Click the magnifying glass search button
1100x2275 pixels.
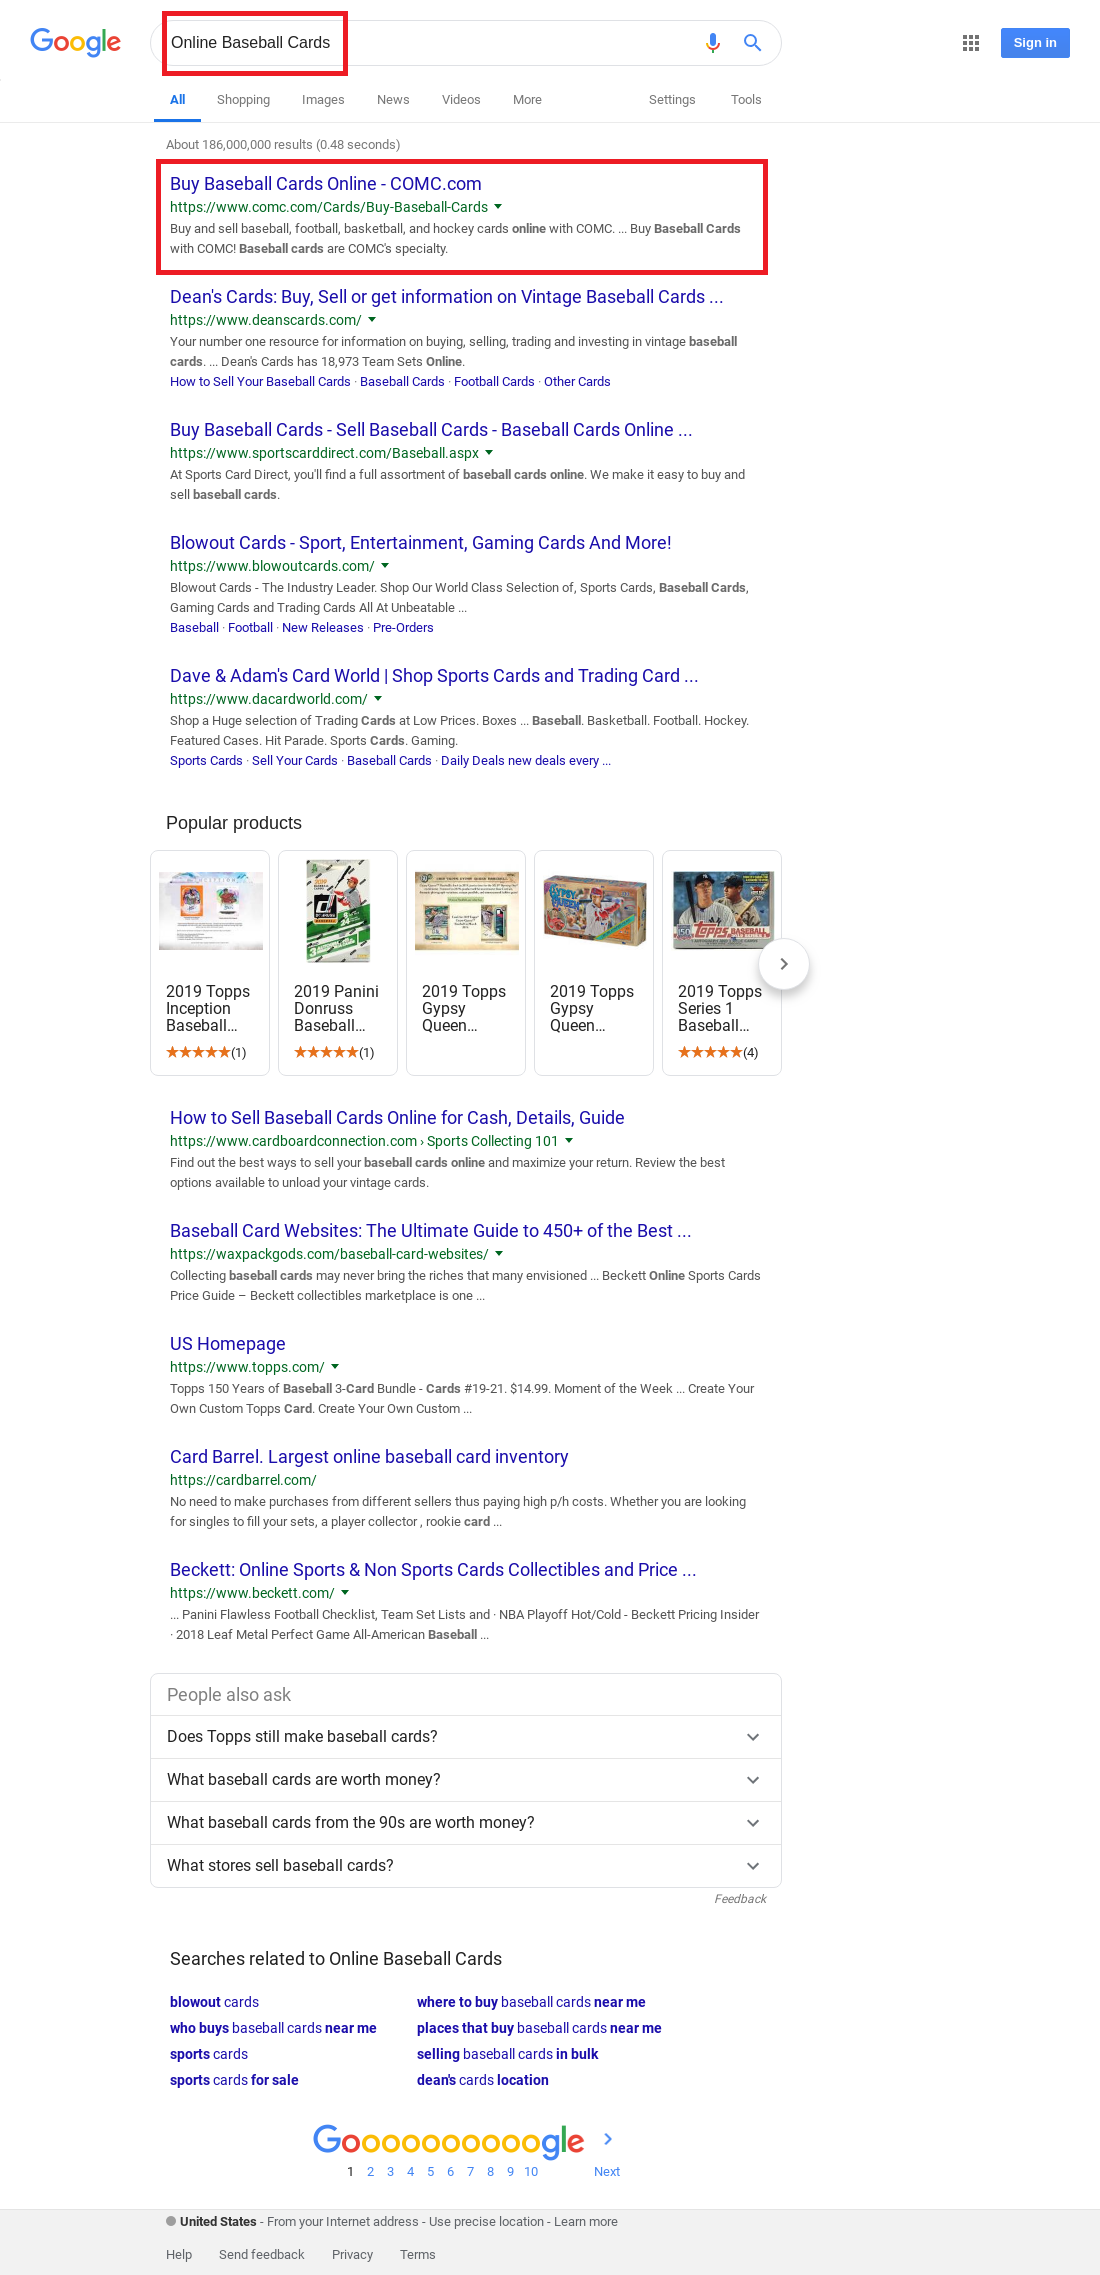coord(753,43)
